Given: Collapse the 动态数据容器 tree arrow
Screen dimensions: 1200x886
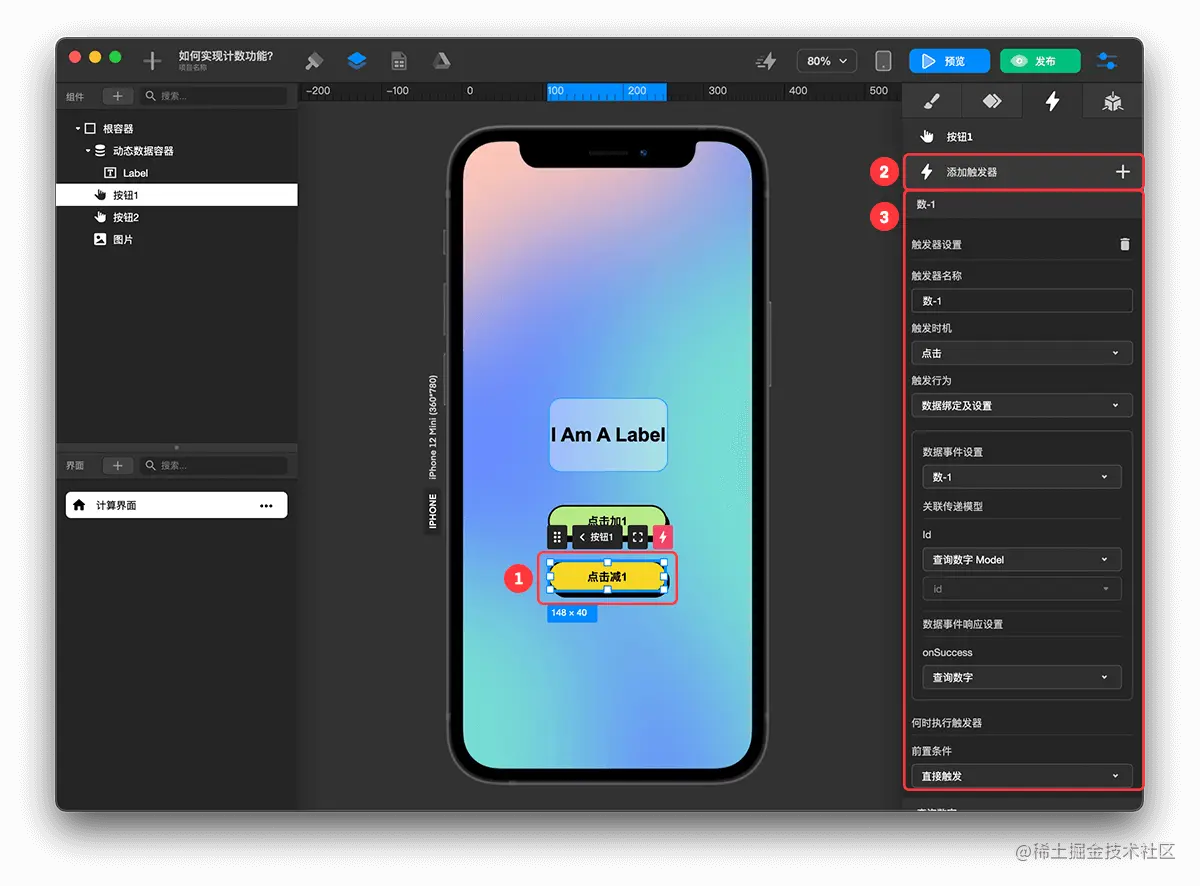Looking at the screenshot, I should click(88, 151).
